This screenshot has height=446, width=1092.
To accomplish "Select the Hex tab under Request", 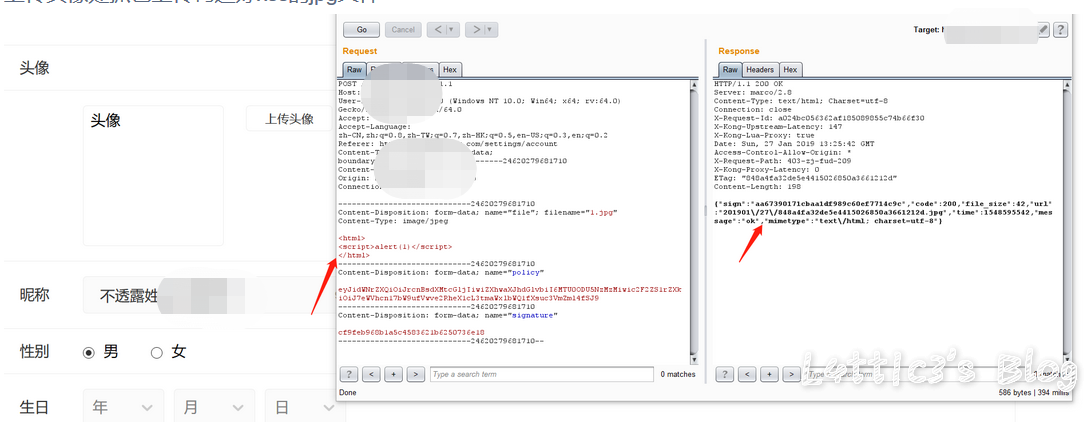I will pyautogui.click(x=450, y=70).
